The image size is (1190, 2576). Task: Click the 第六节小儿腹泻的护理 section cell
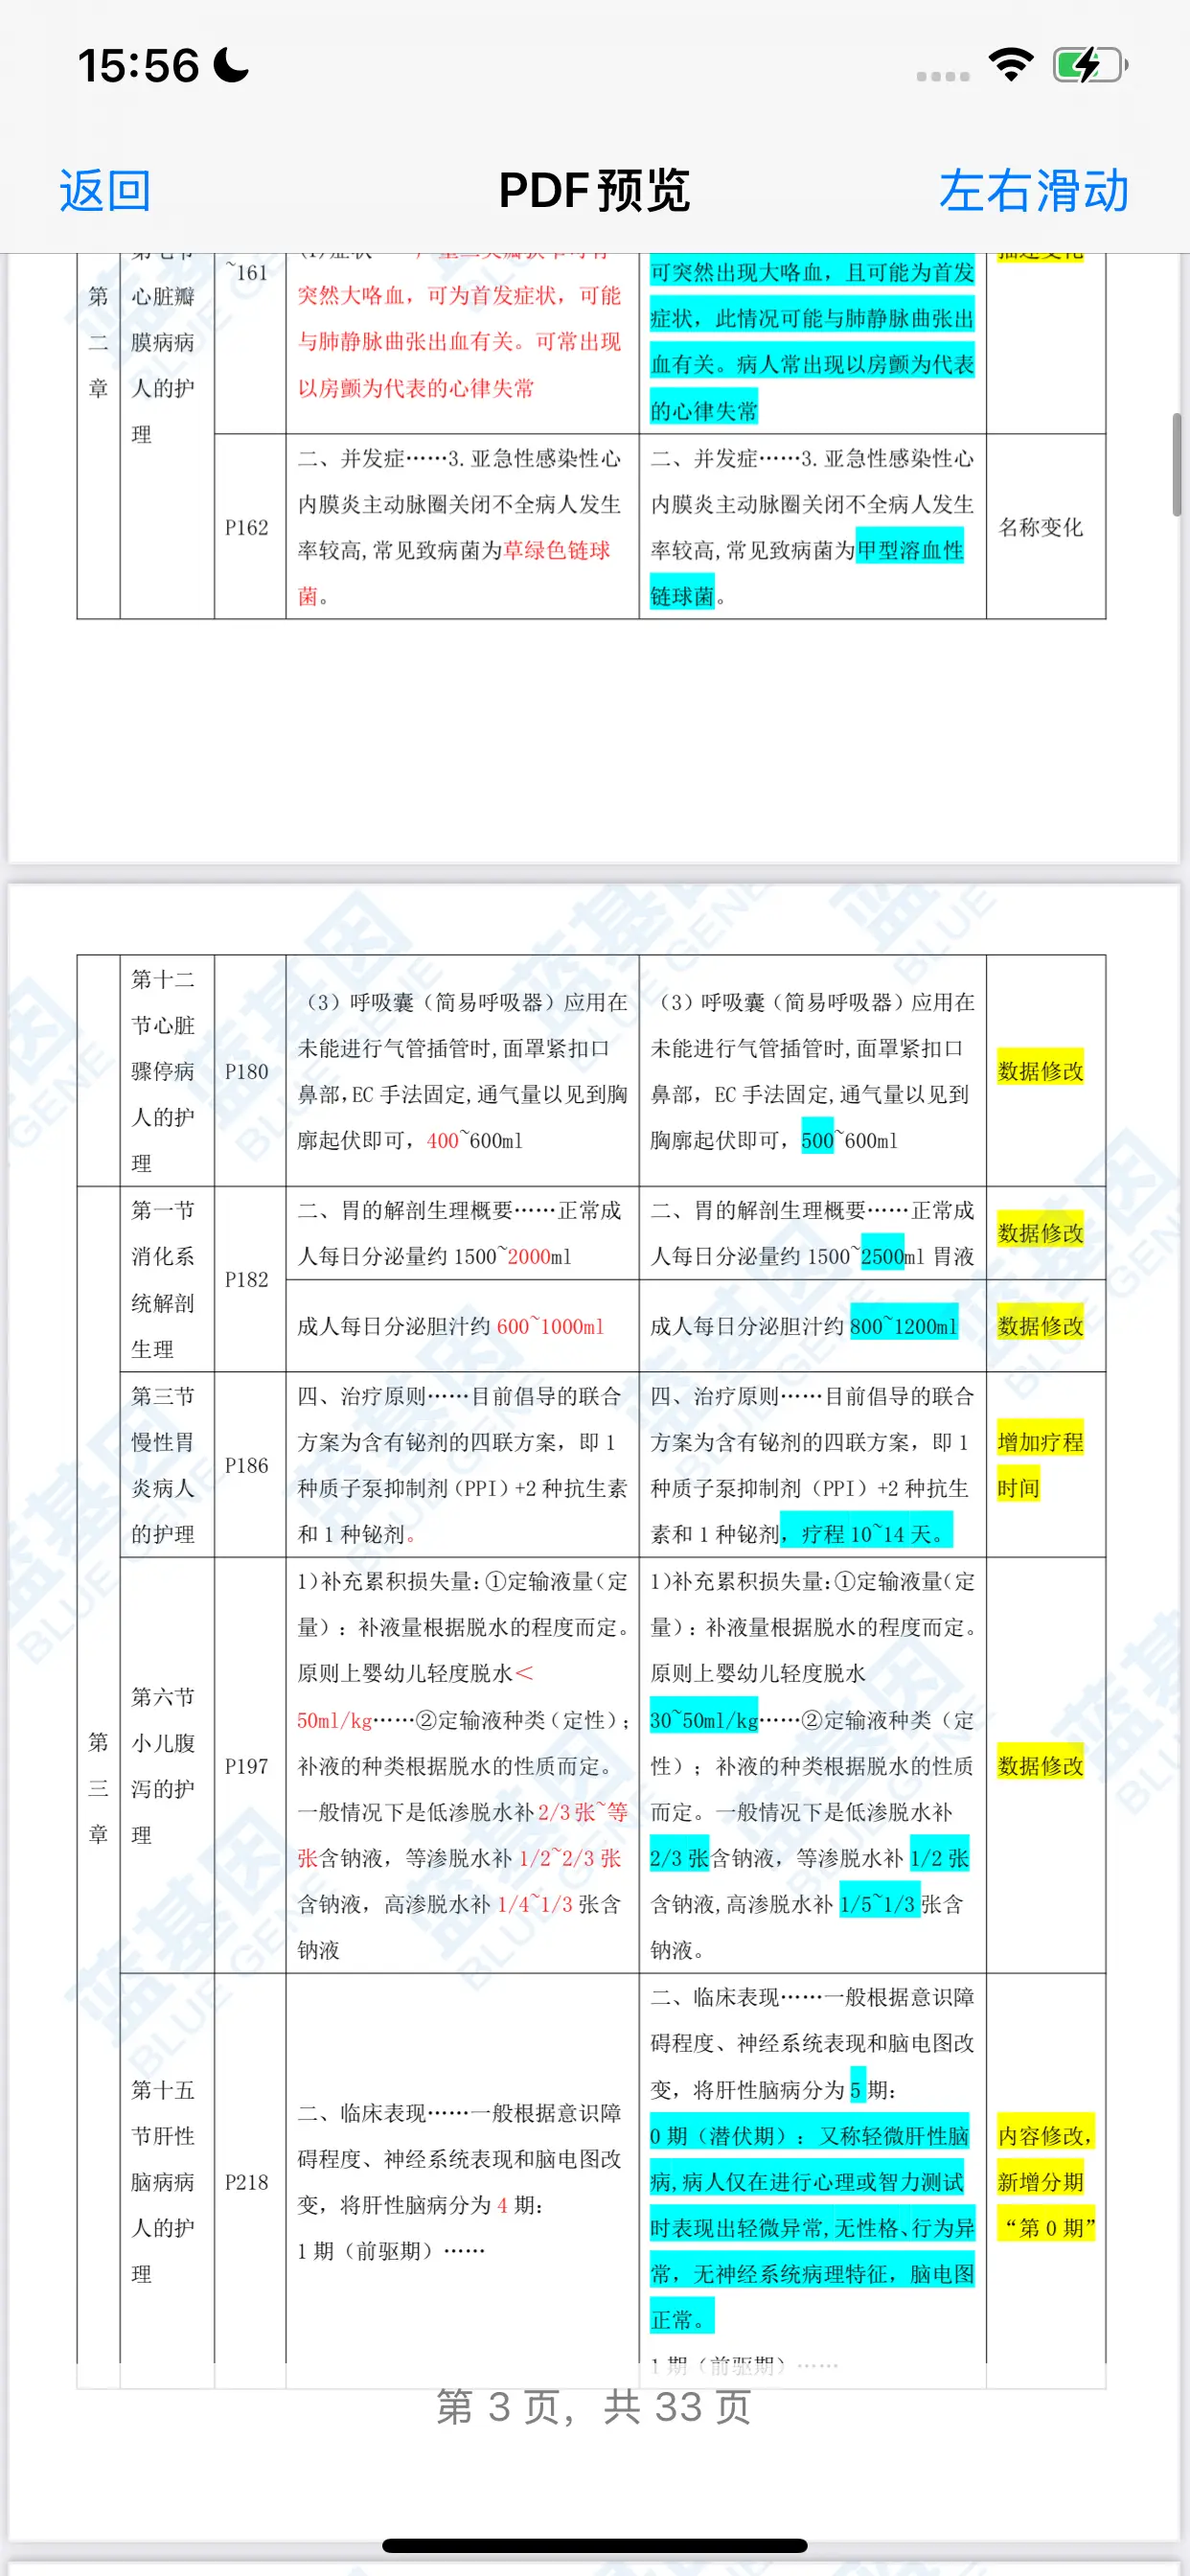[163, 1765]
